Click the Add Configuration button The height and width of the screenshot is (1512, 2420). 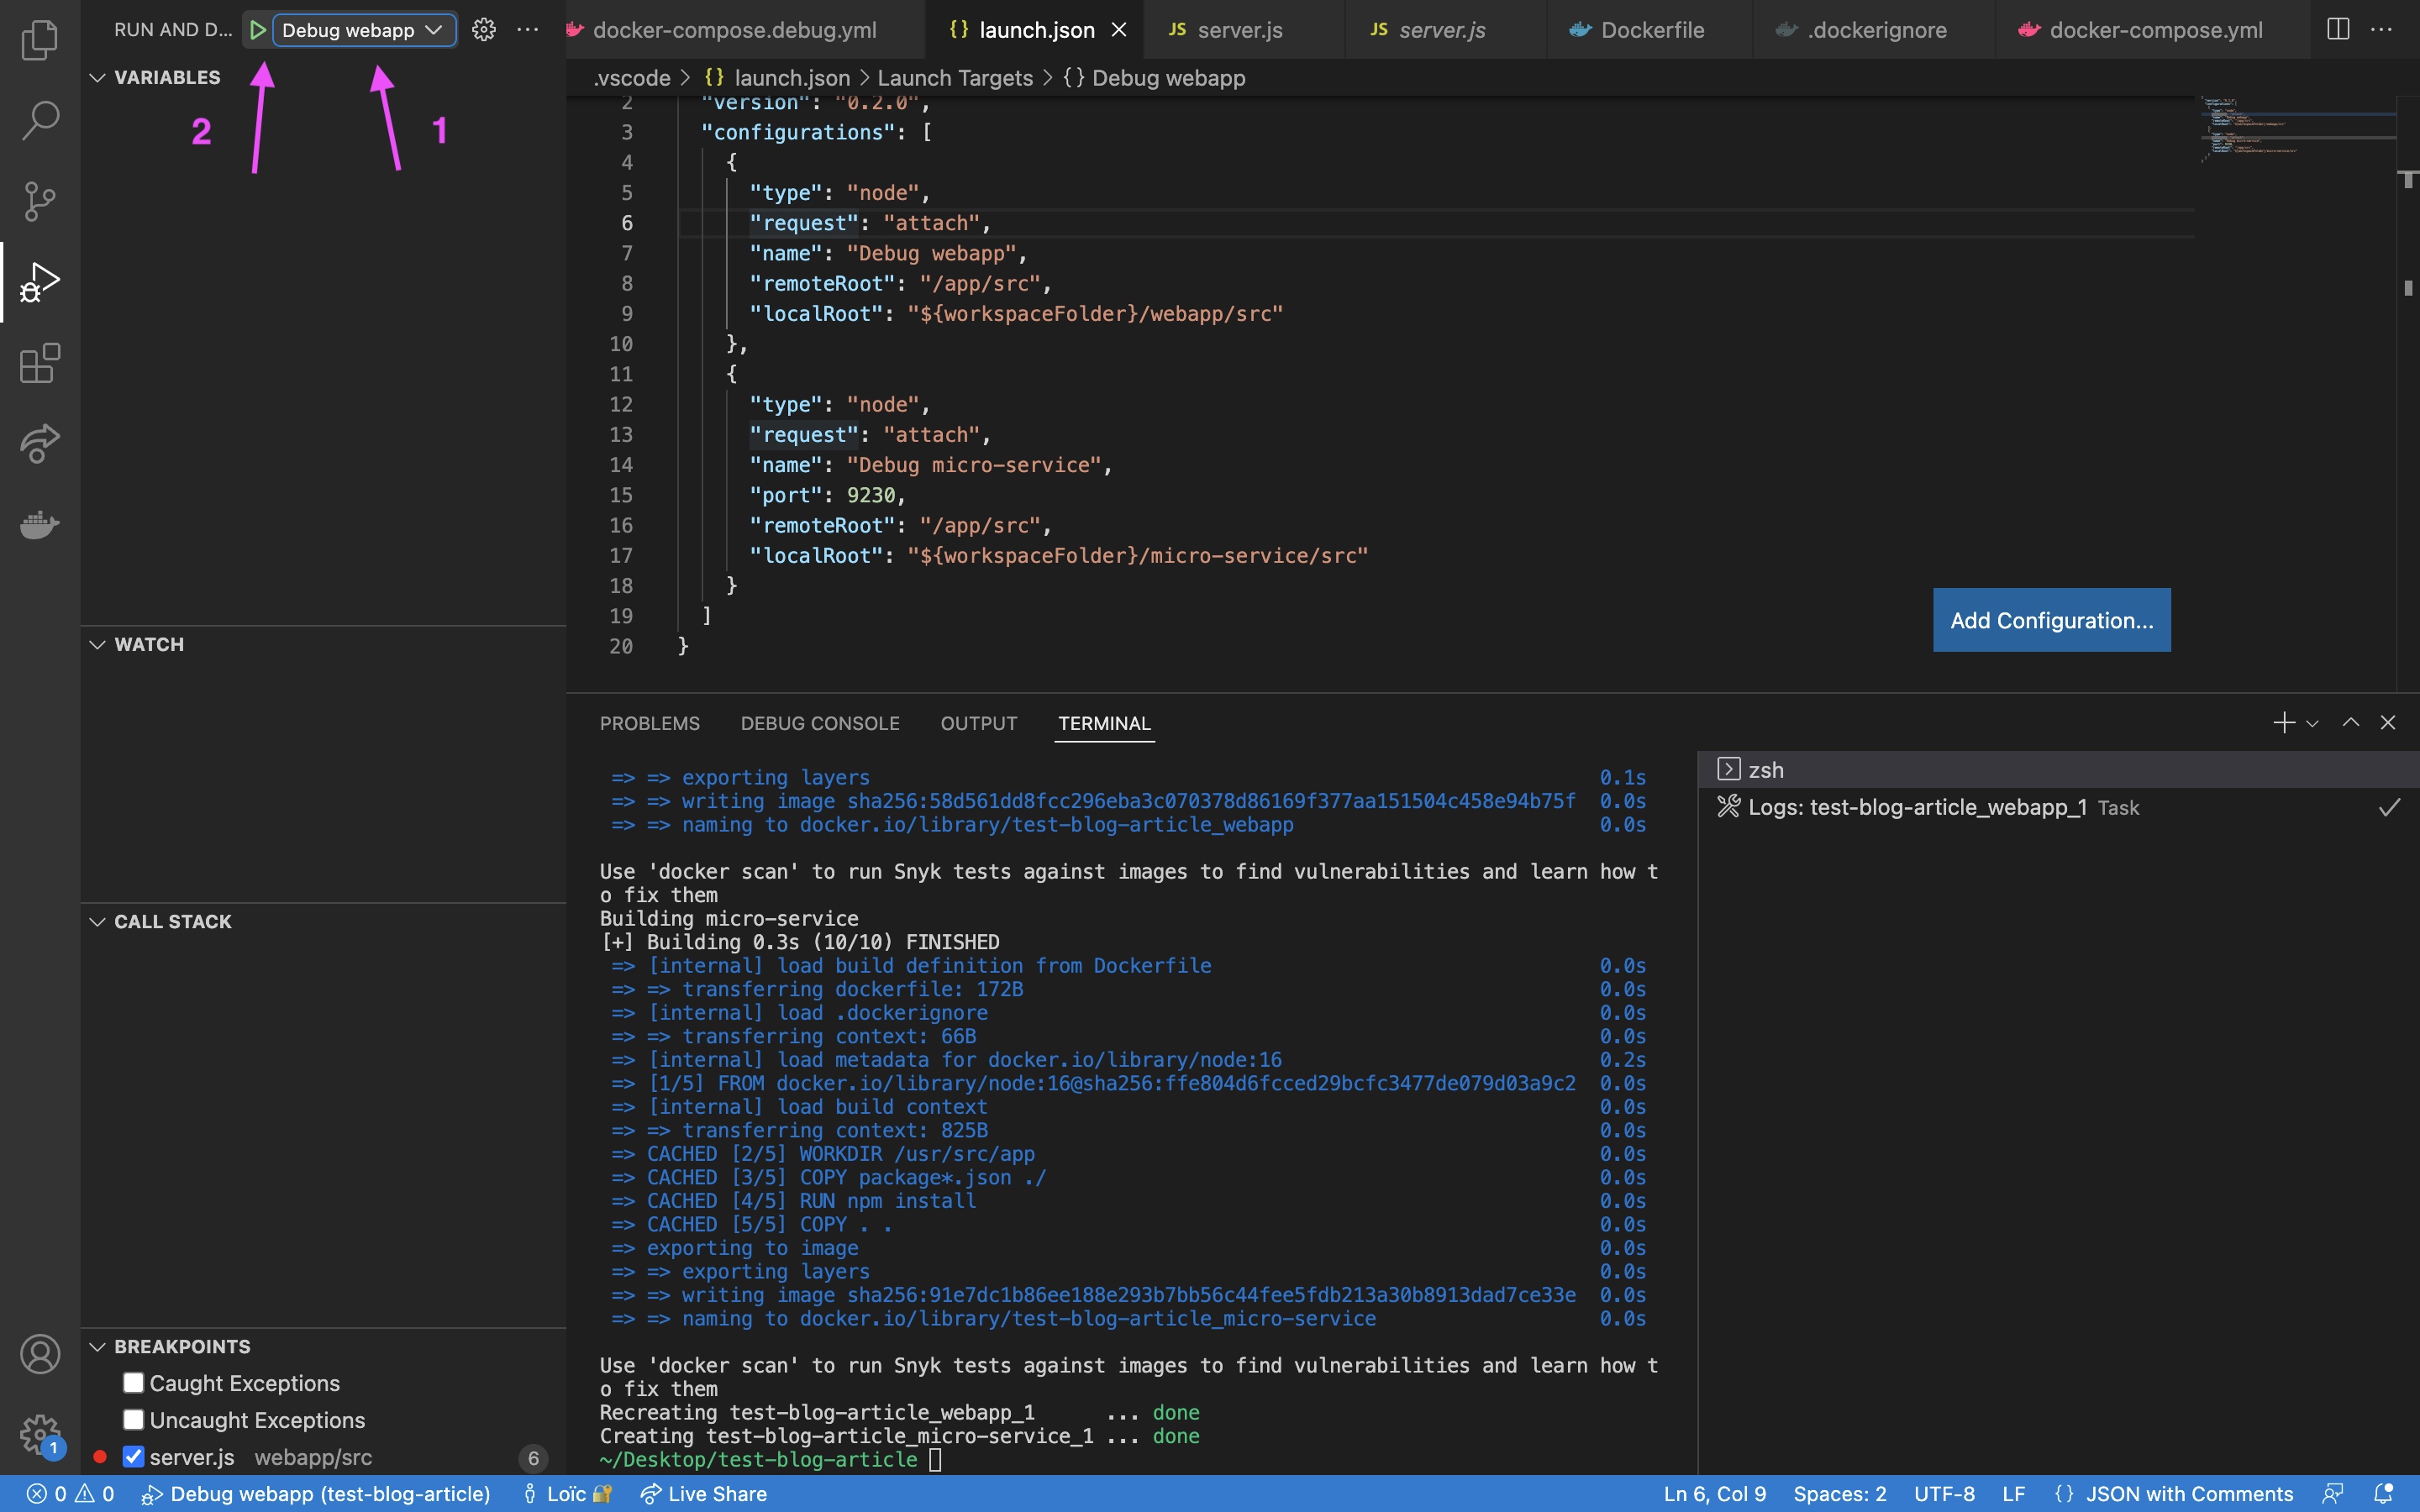2051,620
